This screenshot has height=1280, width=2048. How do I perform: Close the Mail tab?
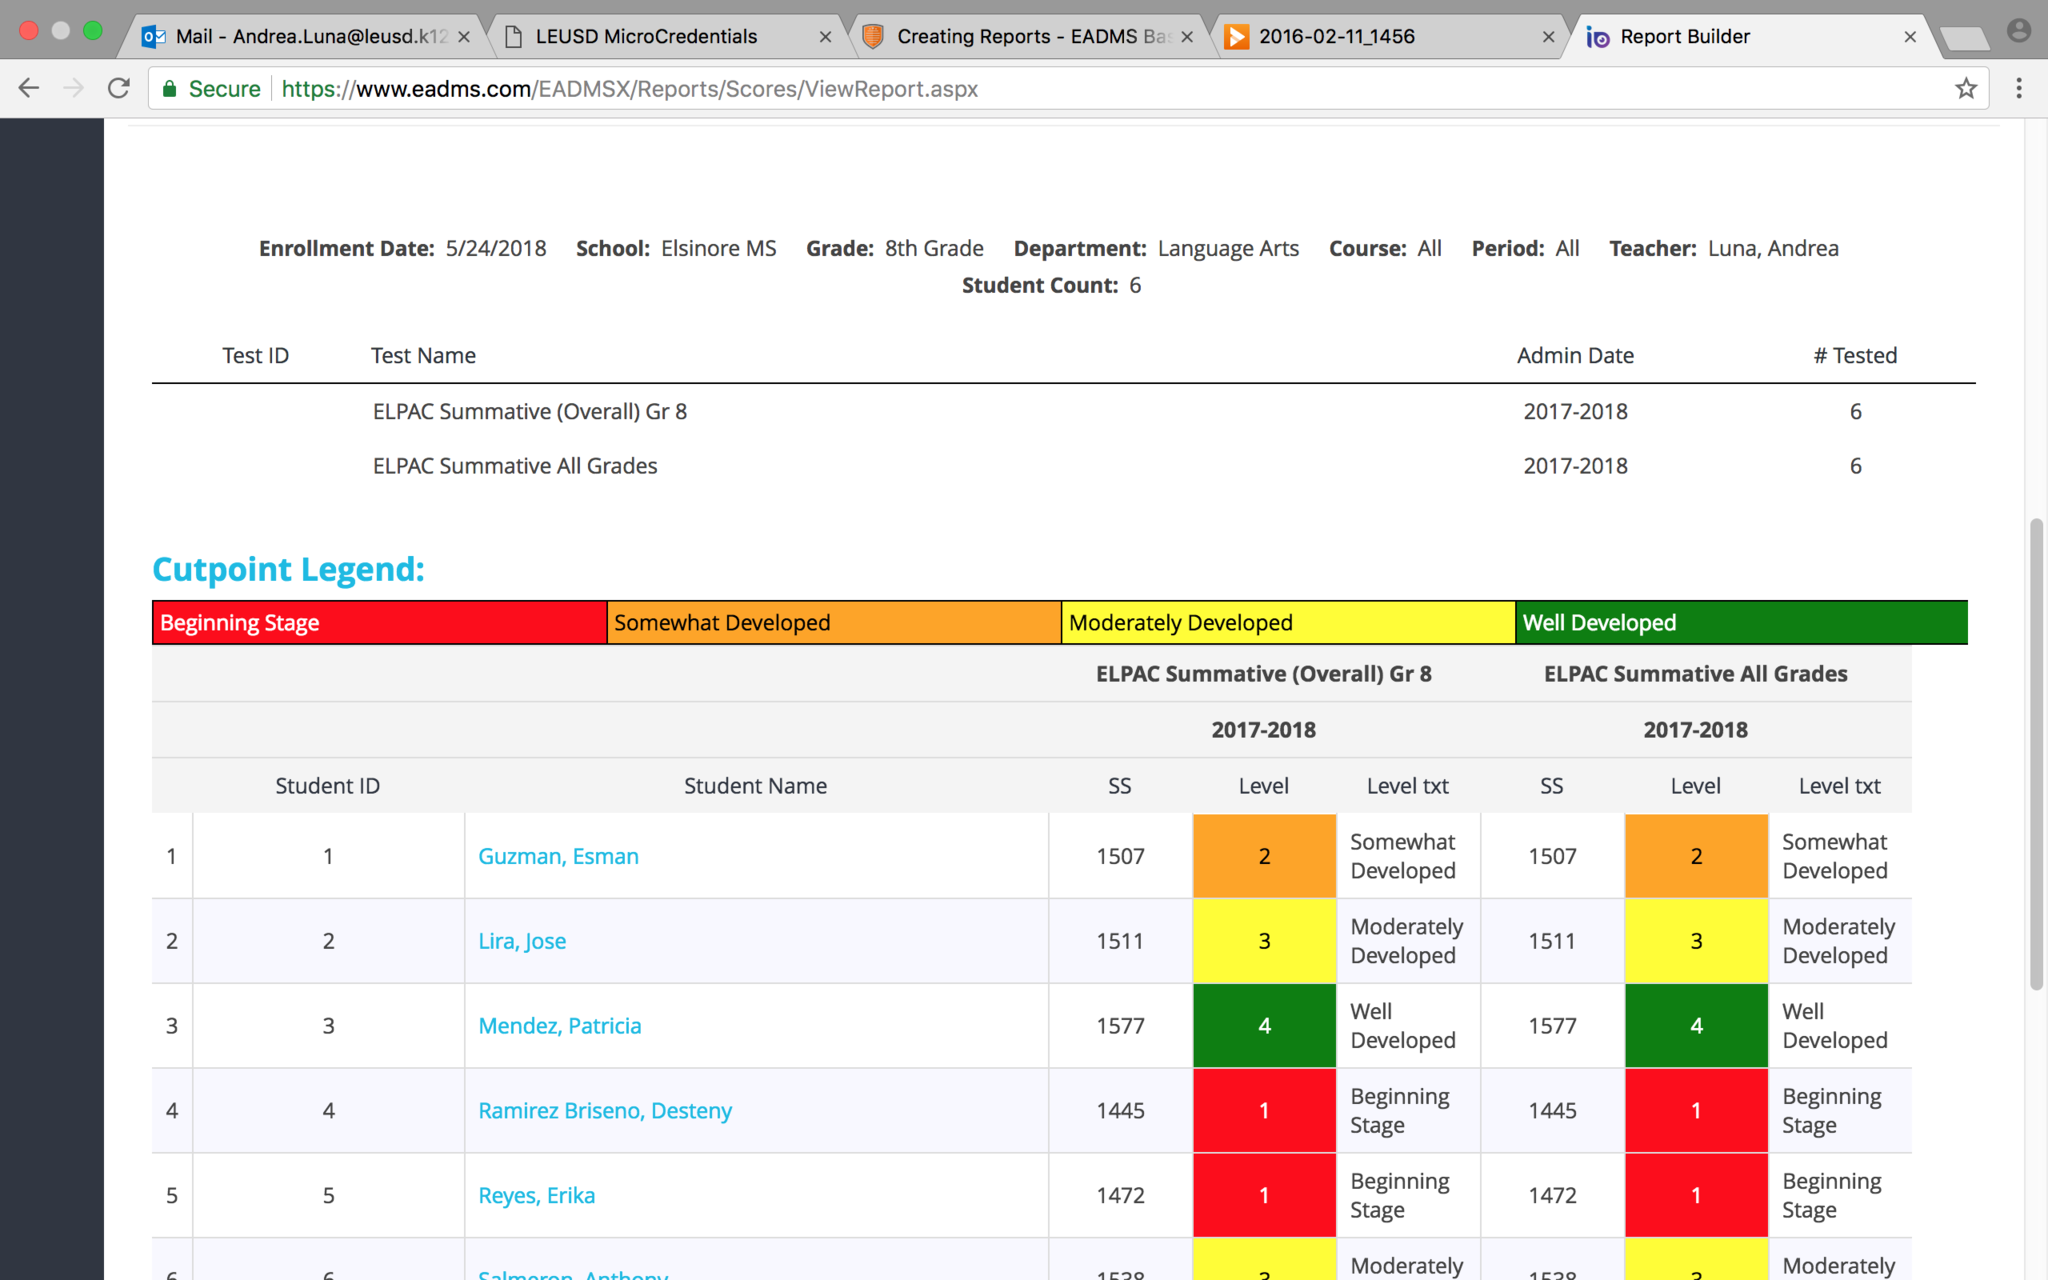[x=464, y=37]
